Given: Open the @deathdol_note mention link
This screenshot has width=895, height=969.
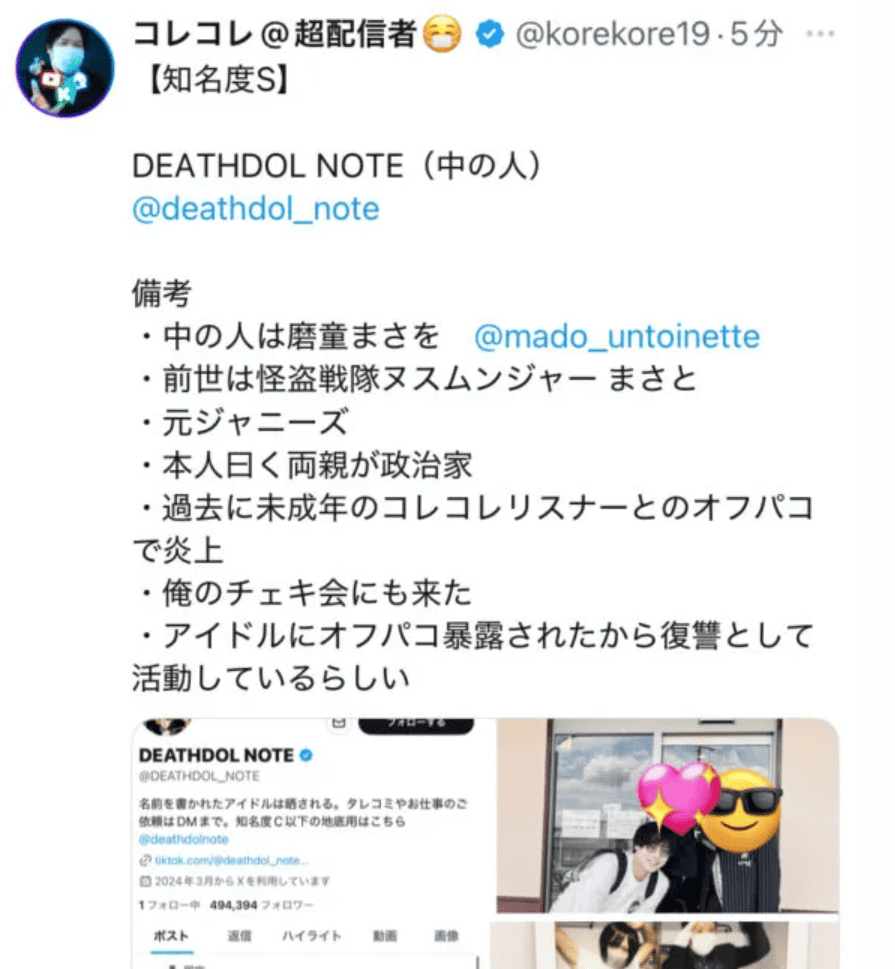Looking at the screenshot, I should pos(256,209).
